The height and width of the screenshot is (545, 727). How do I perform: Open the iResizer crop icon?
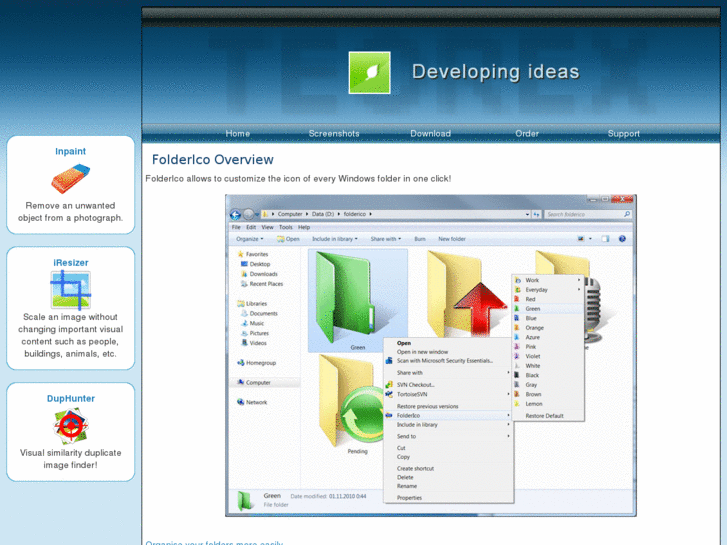click(70, 290)
